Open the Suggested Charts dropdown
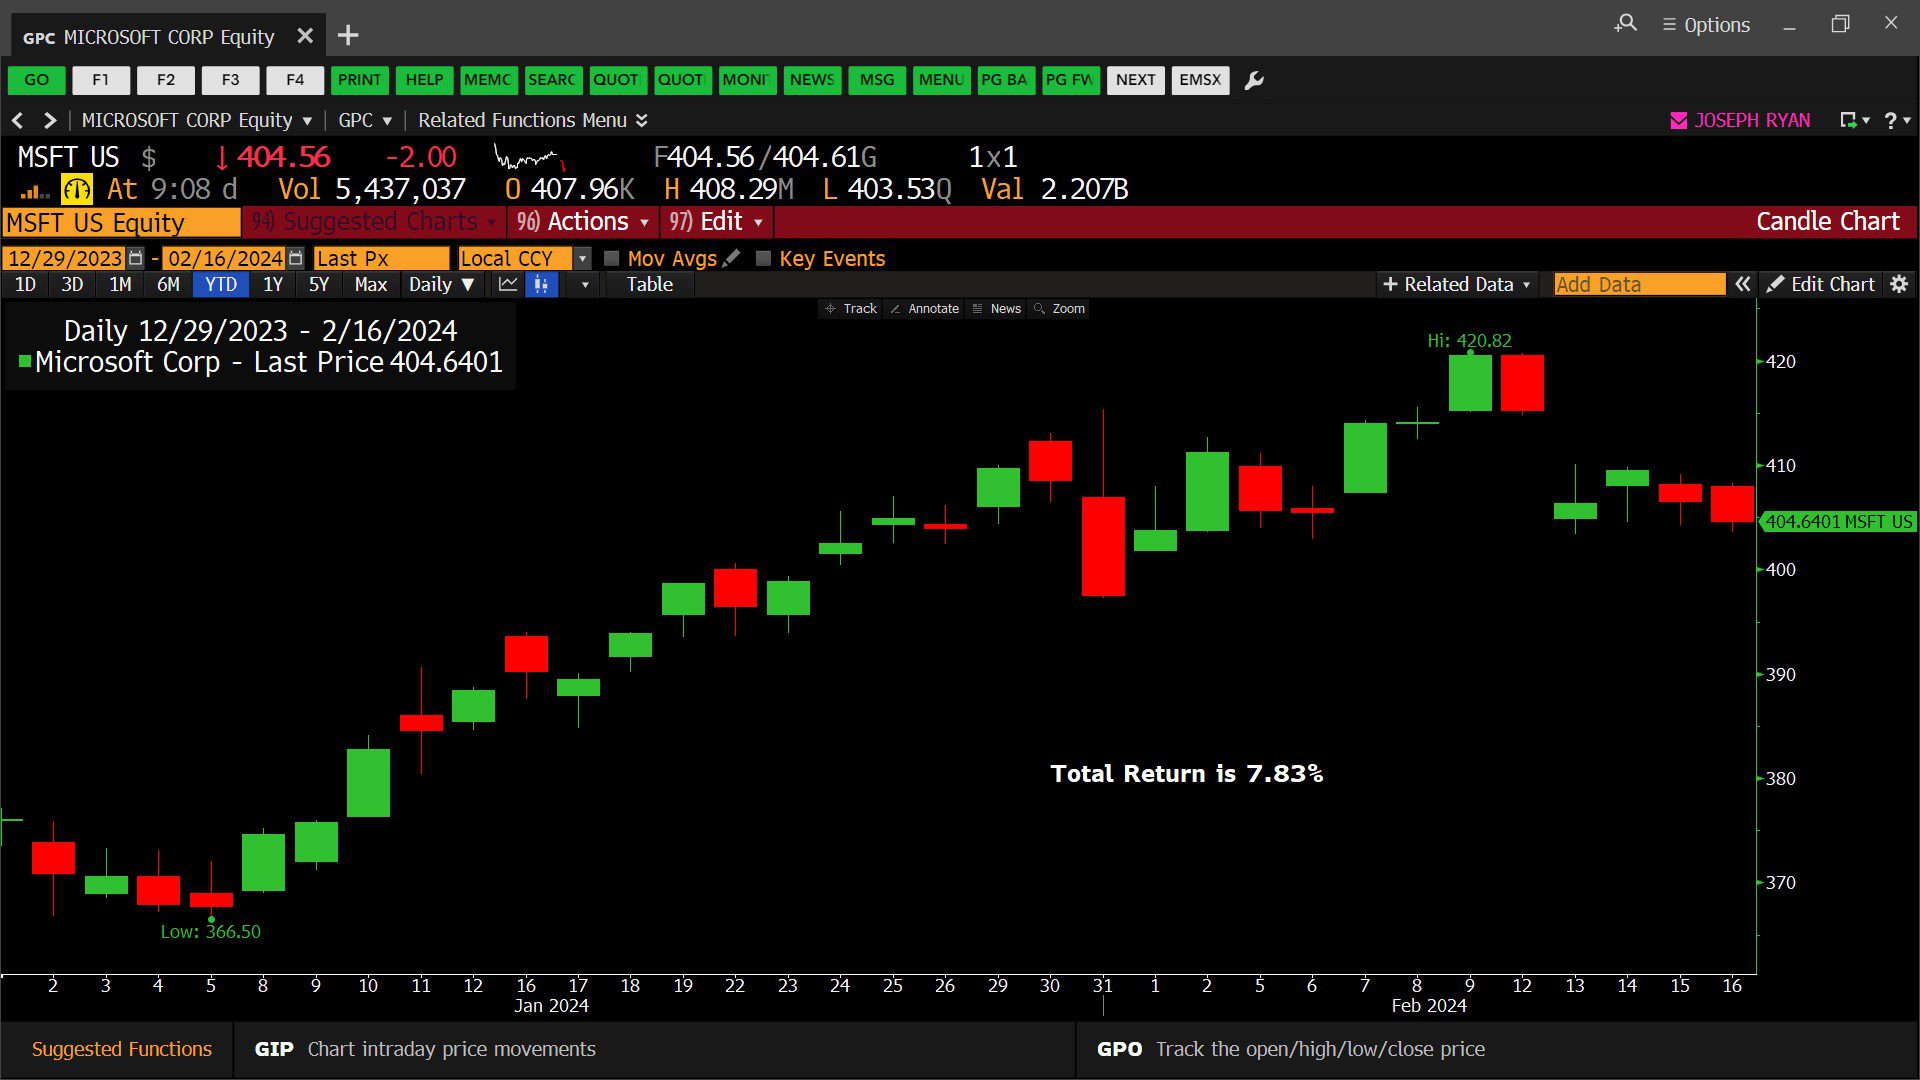1920x1080 pixels. tap(374, 222)
